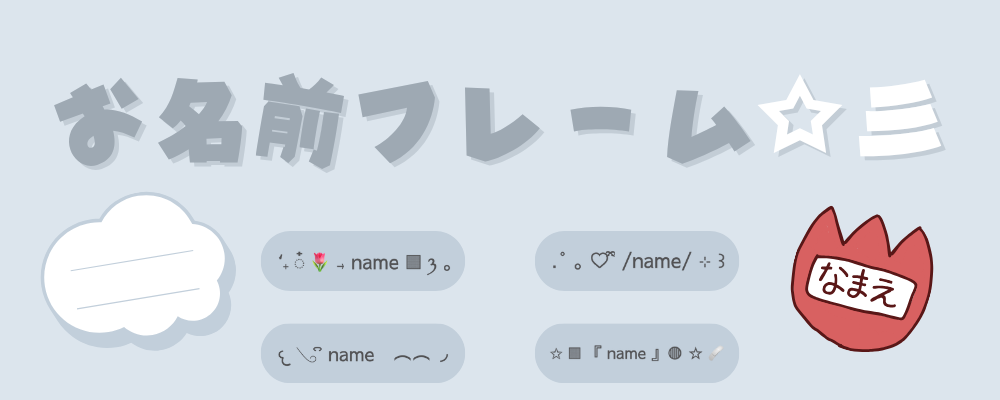Click the bandage emoji in star frame
The width and height of the screenshot is (1000, 400).
point(716,353)
